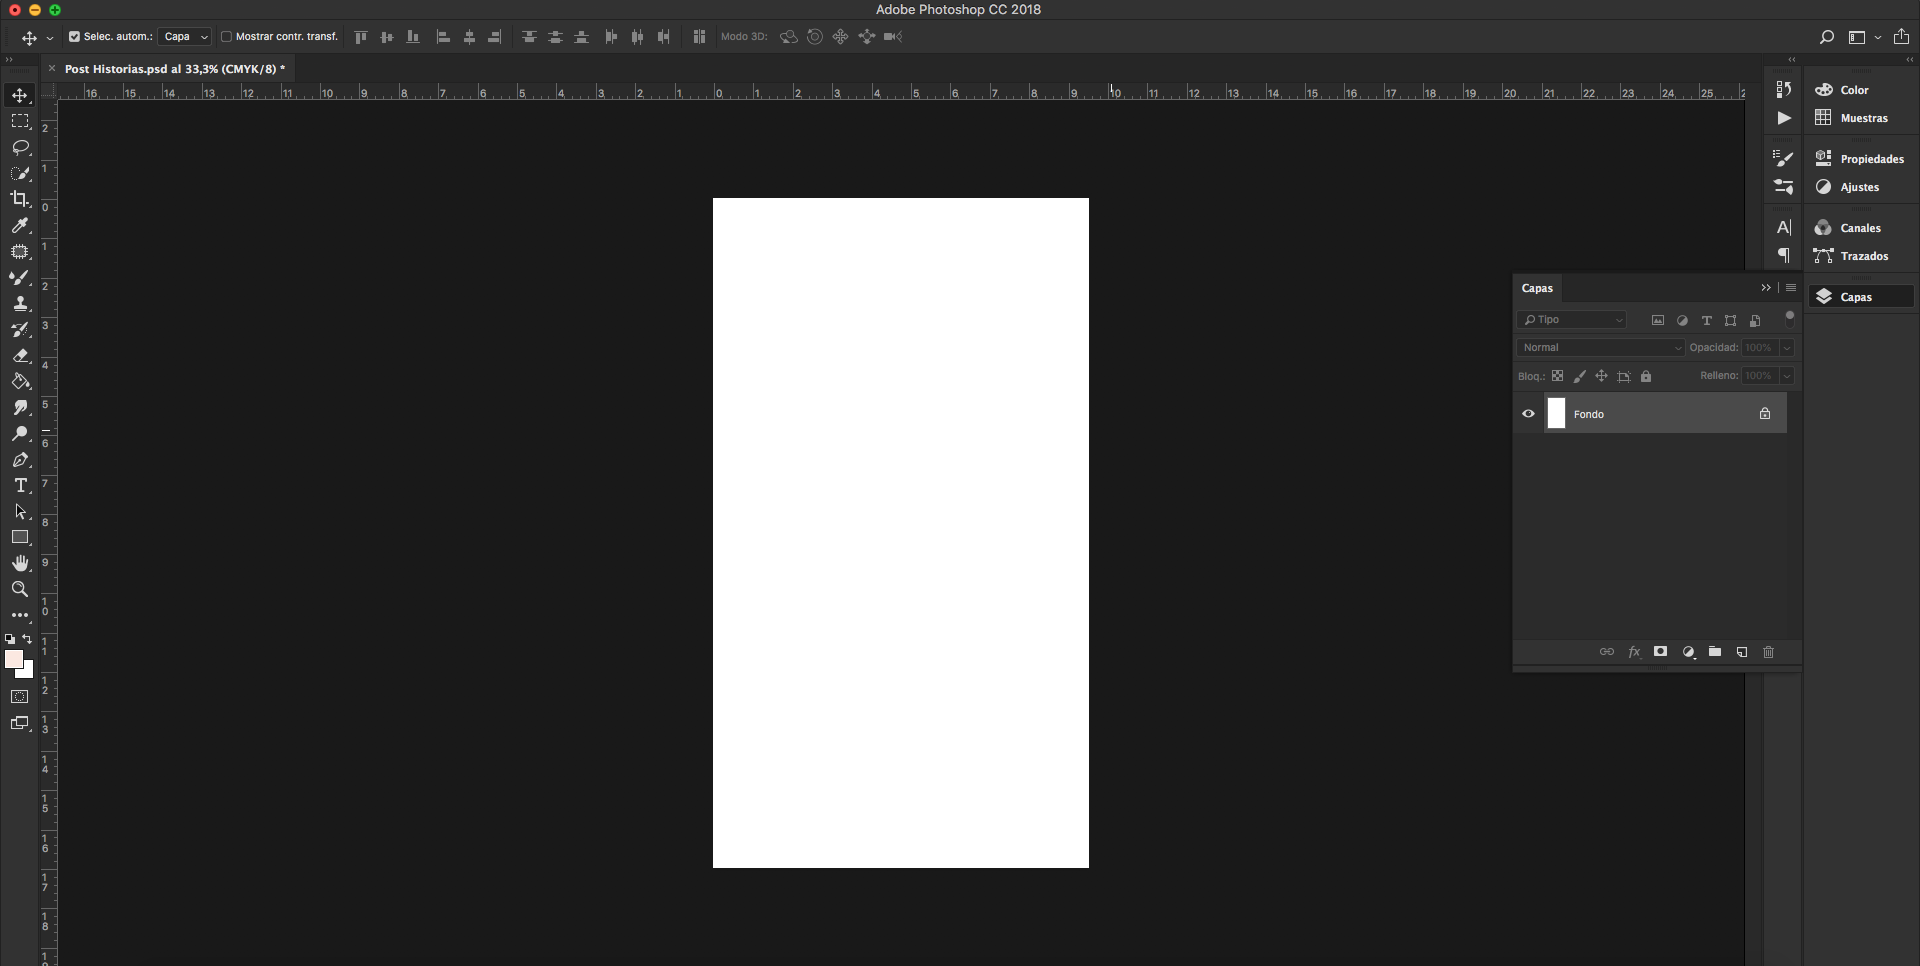1920x966 pixels.
Task: Swap foreground and background colors
Action: click(x=27, y=639)
